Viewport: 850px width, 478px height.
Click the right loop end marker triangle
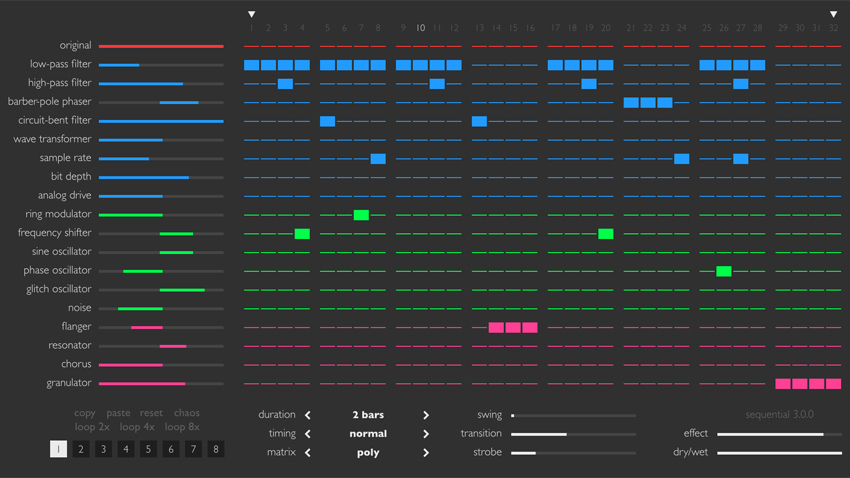(833, 14)
